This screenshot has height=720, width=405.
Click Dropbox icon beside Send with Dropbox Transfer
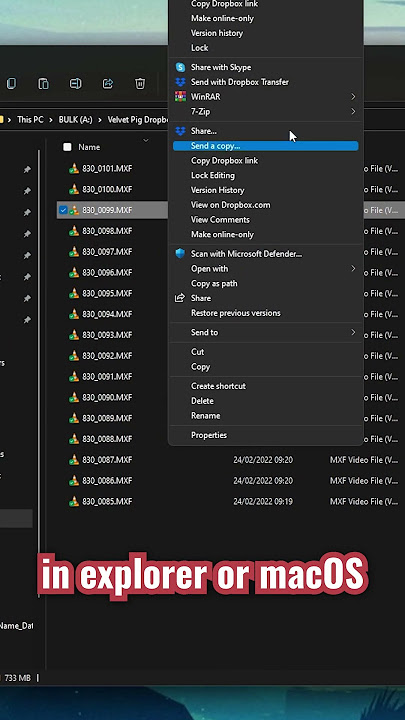(180, 82)
